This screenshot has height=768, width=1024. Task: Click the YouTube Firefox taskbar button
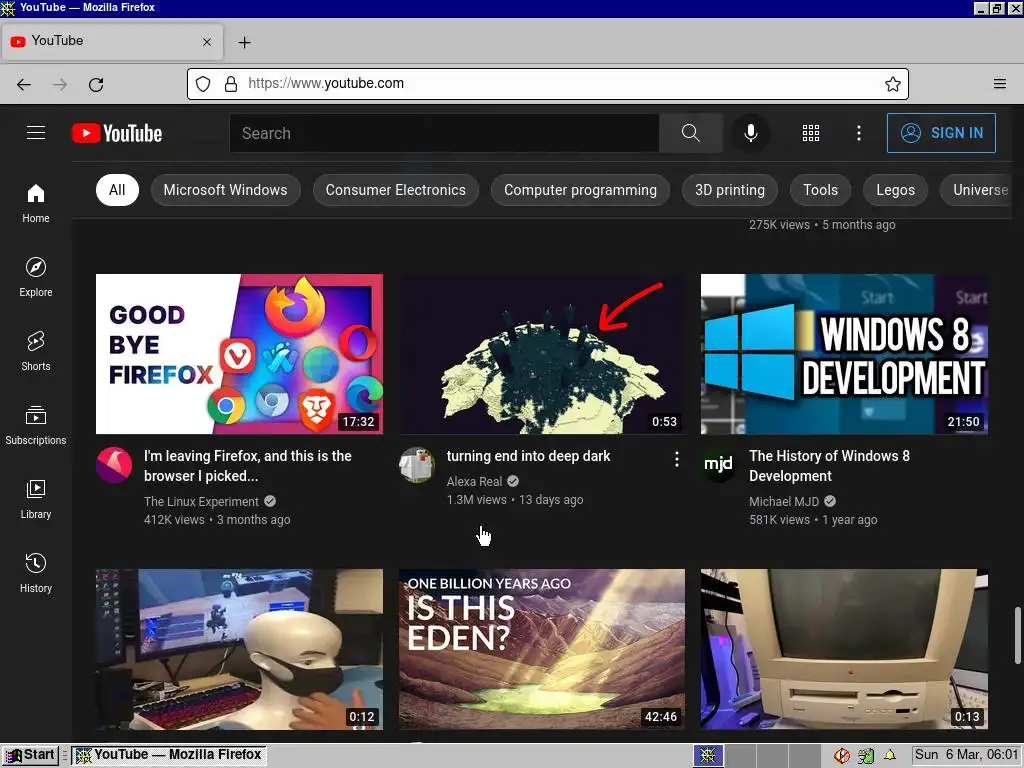pyautogui.click(x=169, y=756)
